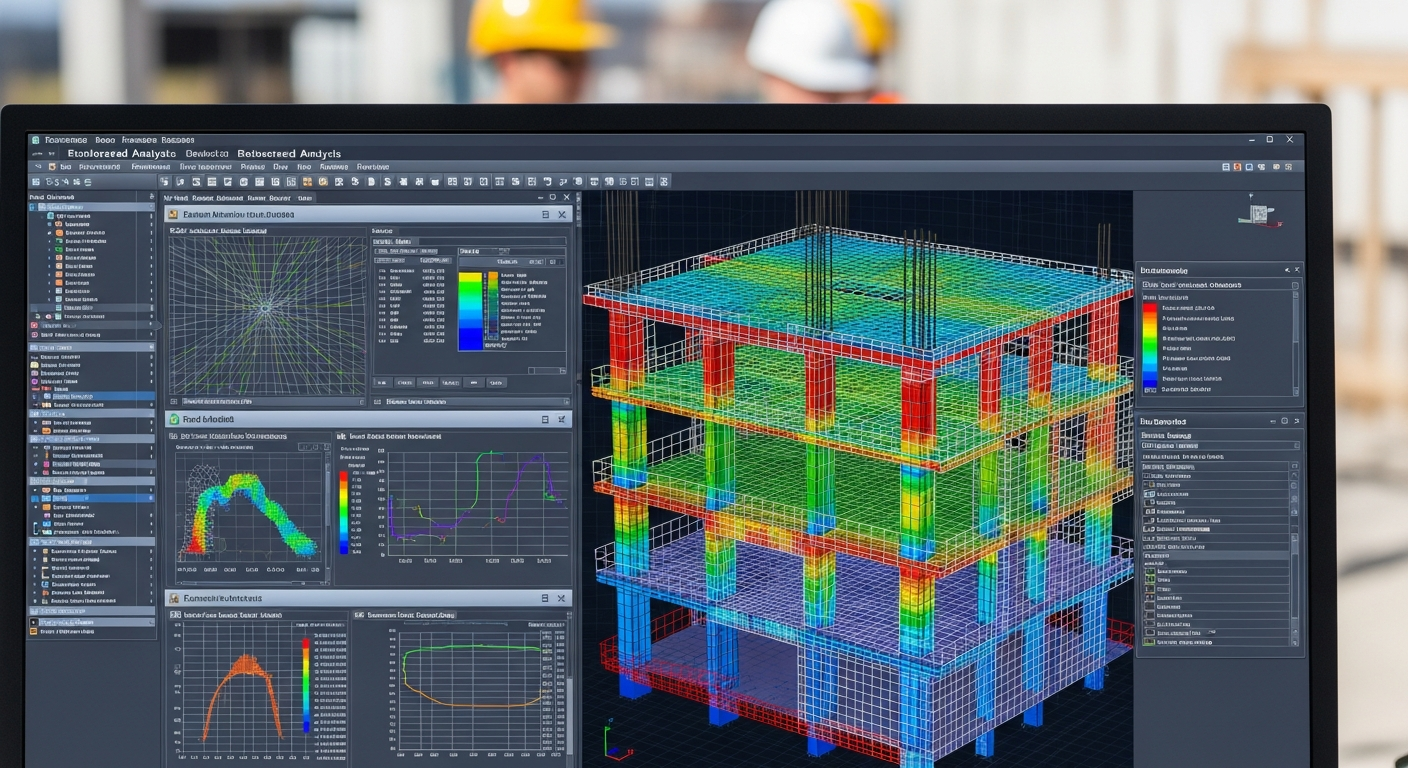This screenshot has height=768, width=1408.
Task: Close the radial mesh plot panel
Action: [562, 214]
